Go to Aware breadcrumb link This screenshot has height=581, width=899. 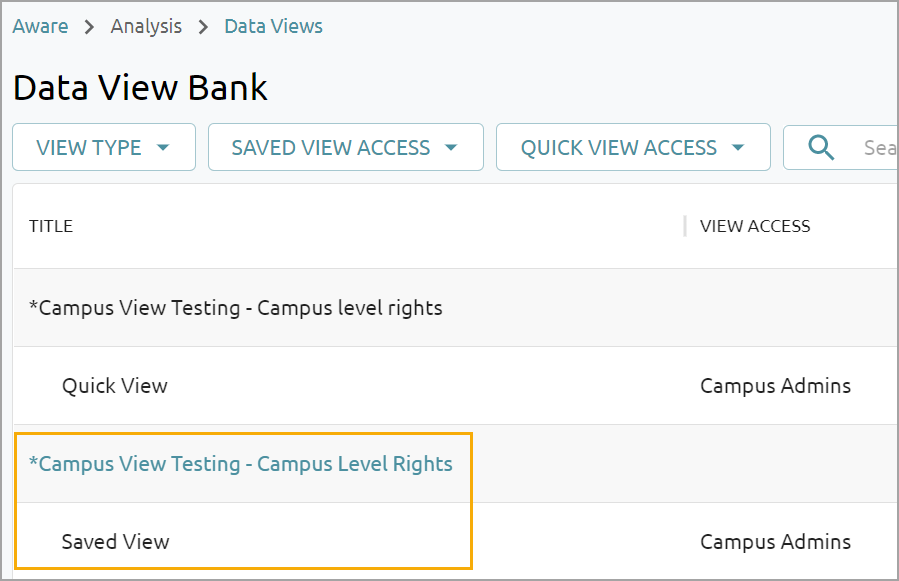click(x=40, y=26)
